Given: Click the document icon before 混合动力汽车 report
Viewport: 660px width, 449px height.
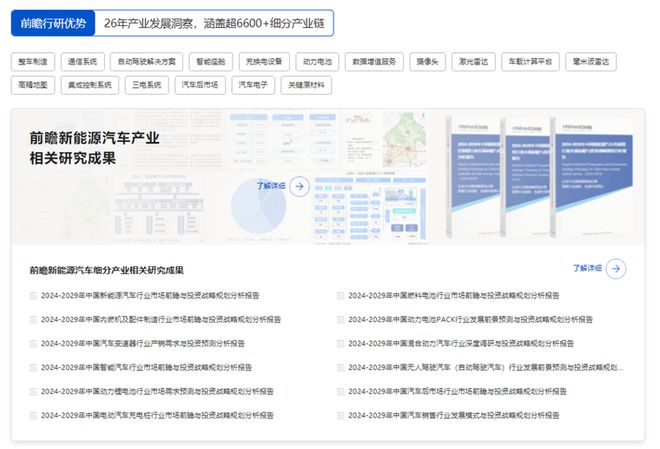Looking at the screenshot, I should (x=341, y=344).
